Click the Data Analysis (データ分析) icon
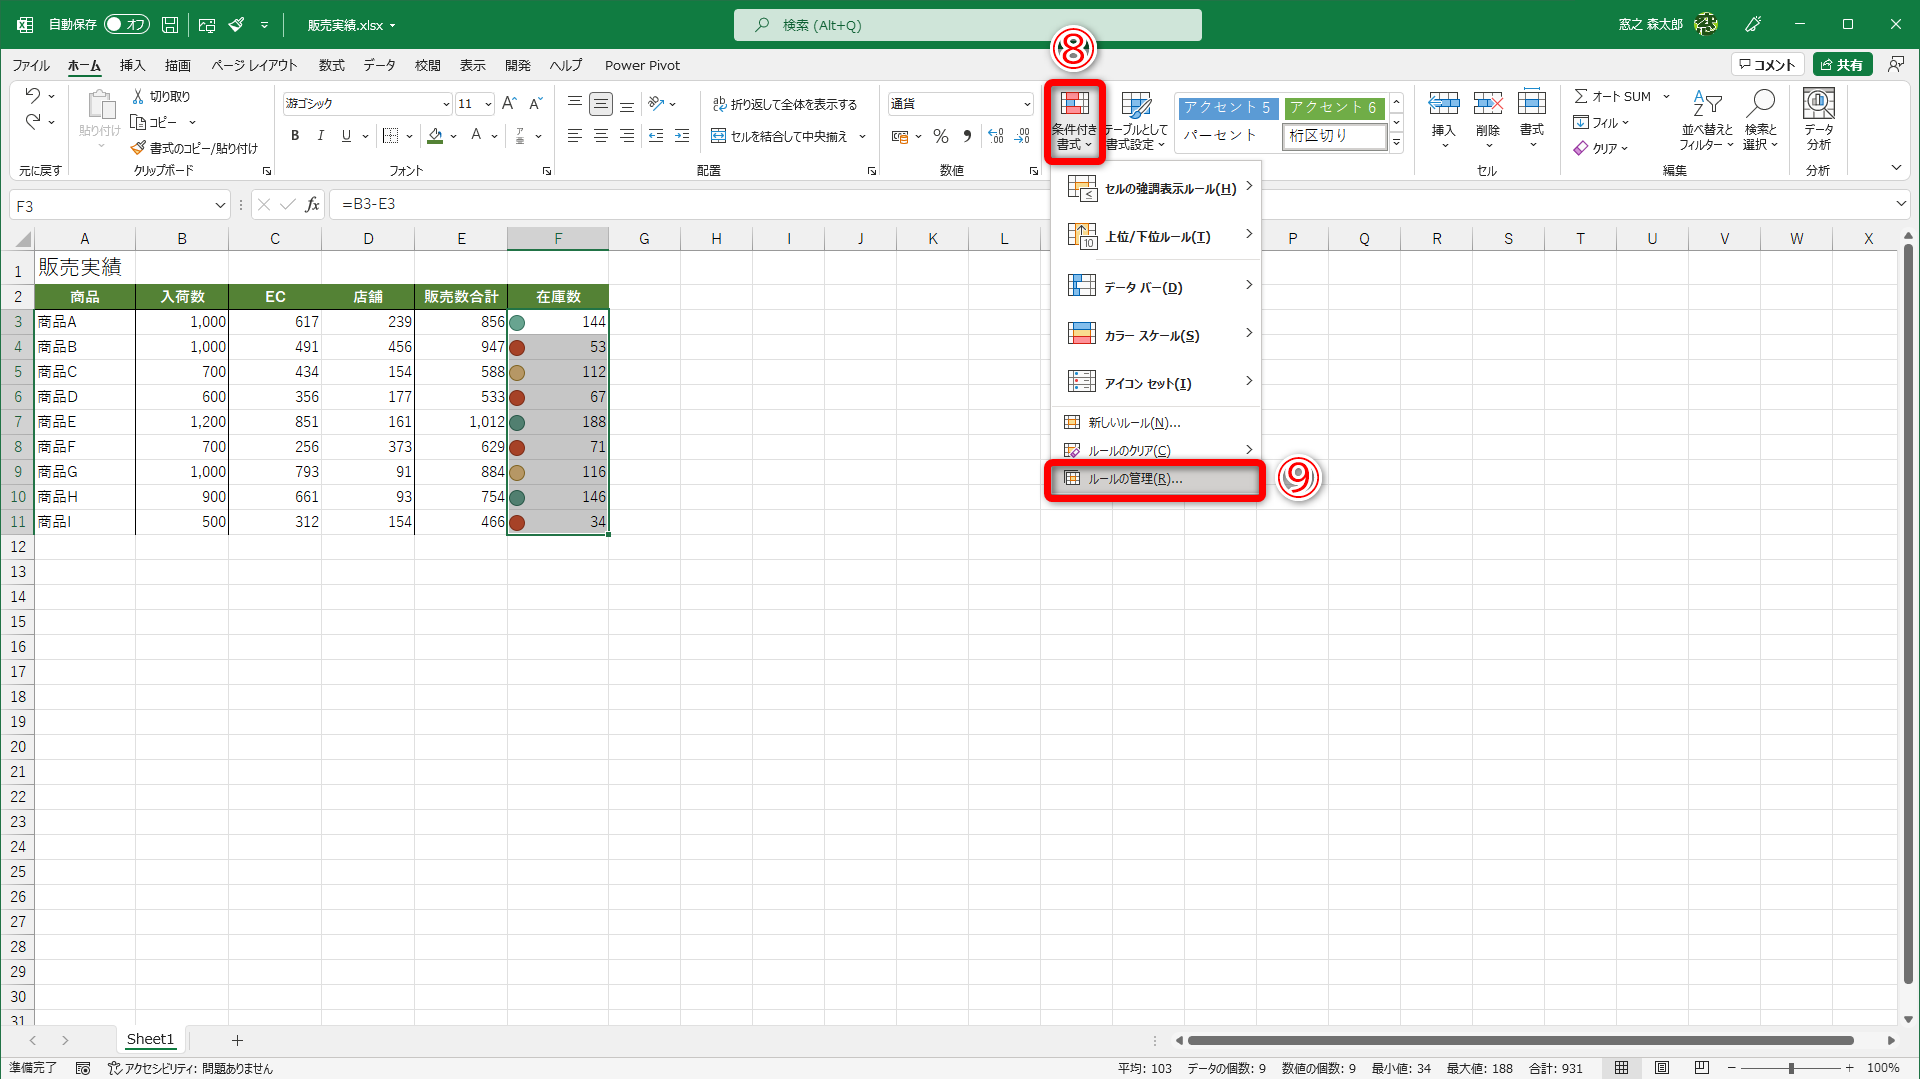This screenshot has width=1920, height=1079. 1818,121
